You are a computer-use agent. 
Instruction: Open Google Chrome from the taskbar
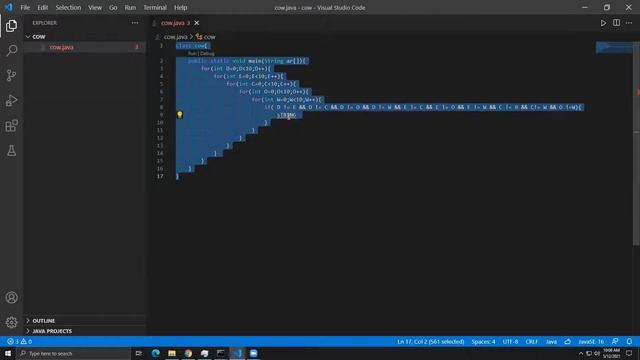point(188,353)
